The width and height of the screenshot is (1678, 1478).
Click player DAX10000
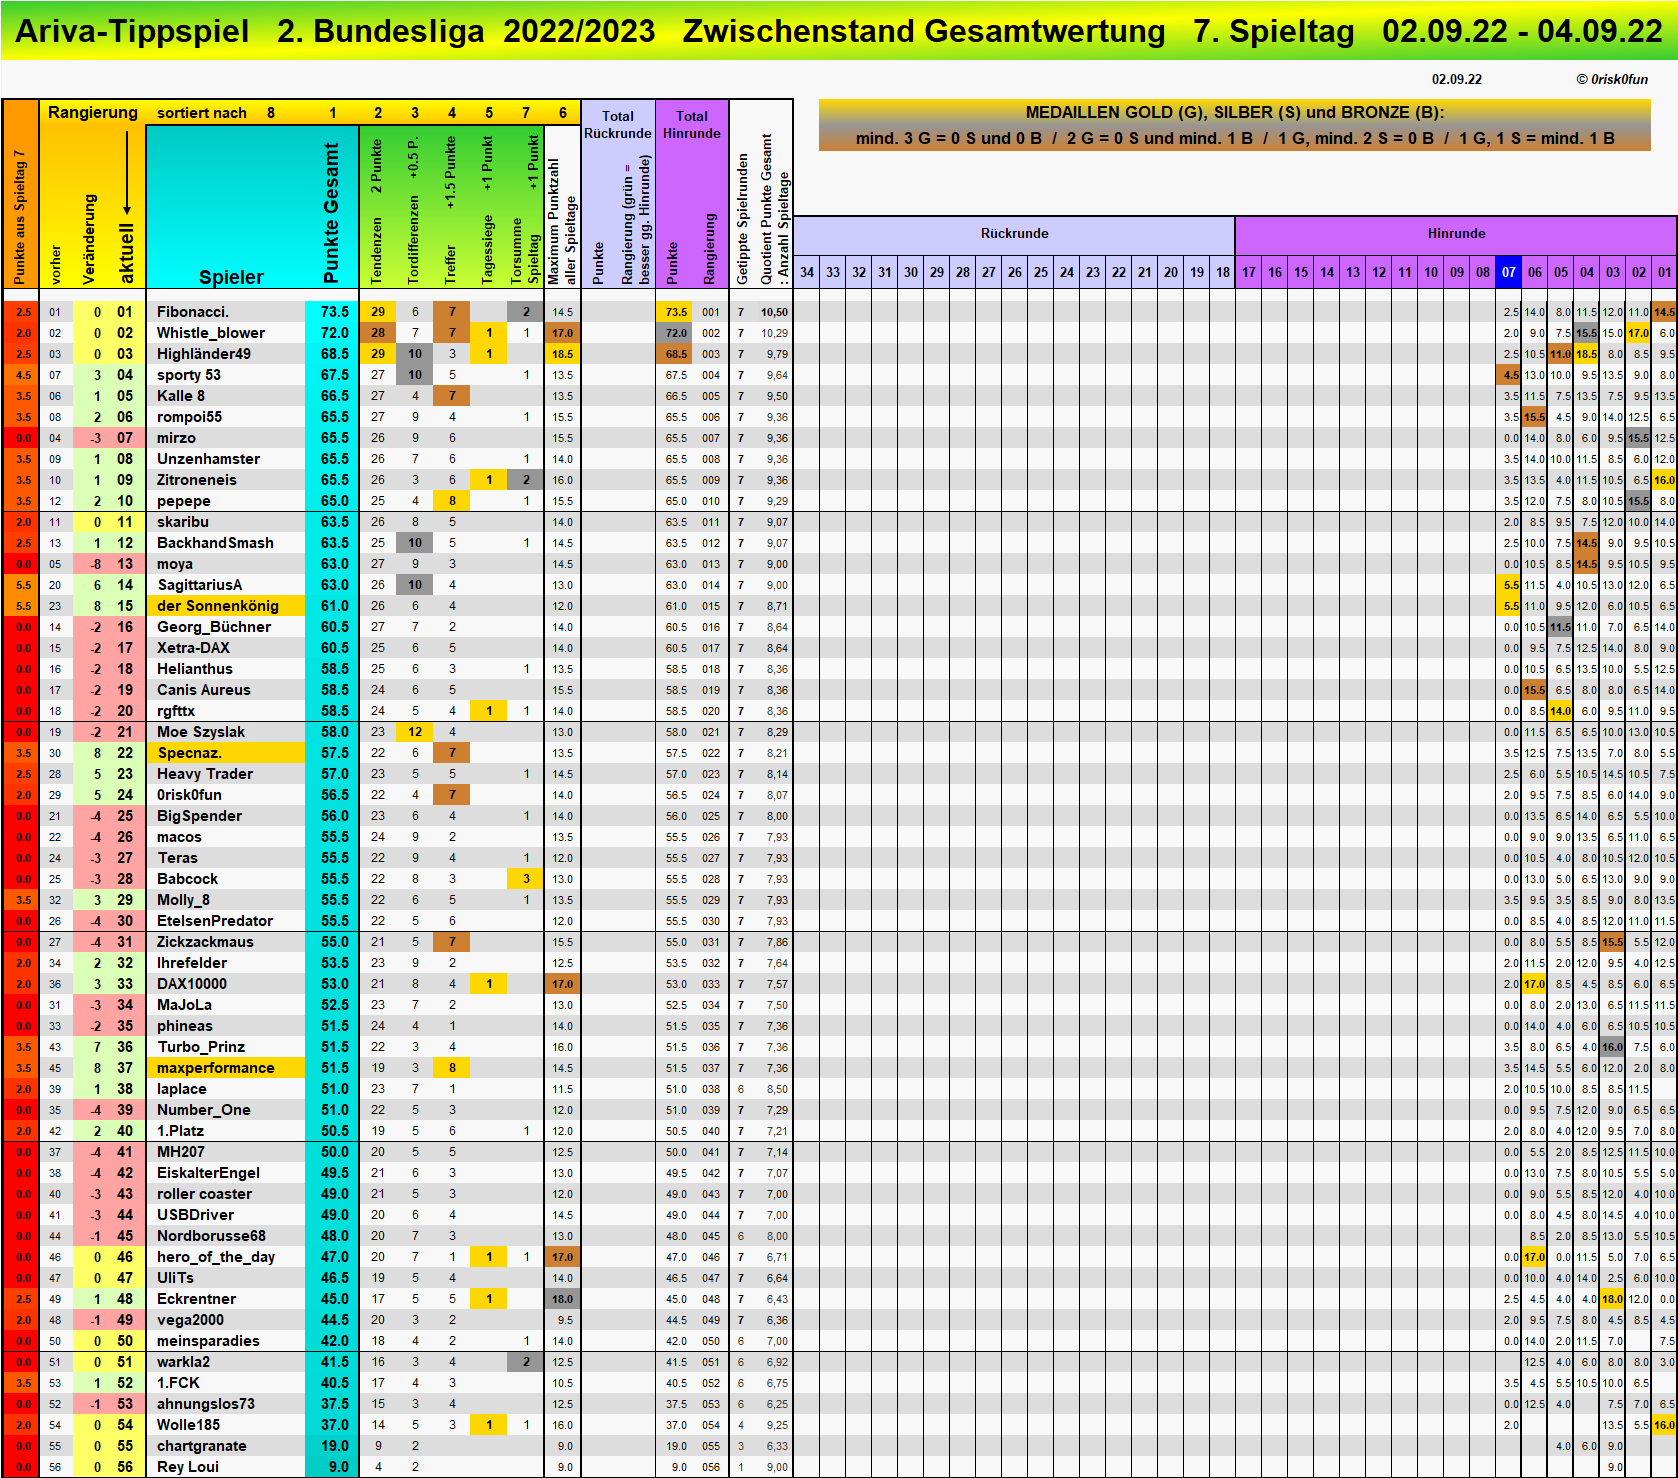point(192,984)
